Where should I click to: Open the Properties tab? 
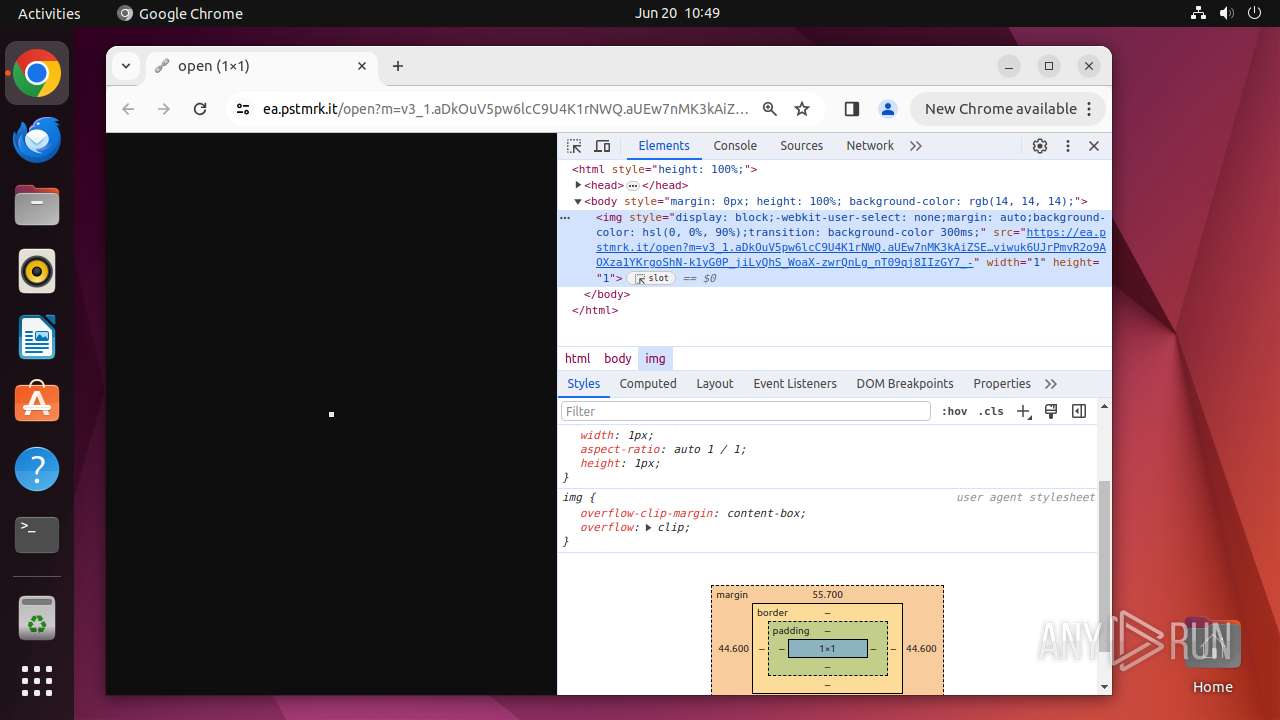click(x=1002, y=384)
